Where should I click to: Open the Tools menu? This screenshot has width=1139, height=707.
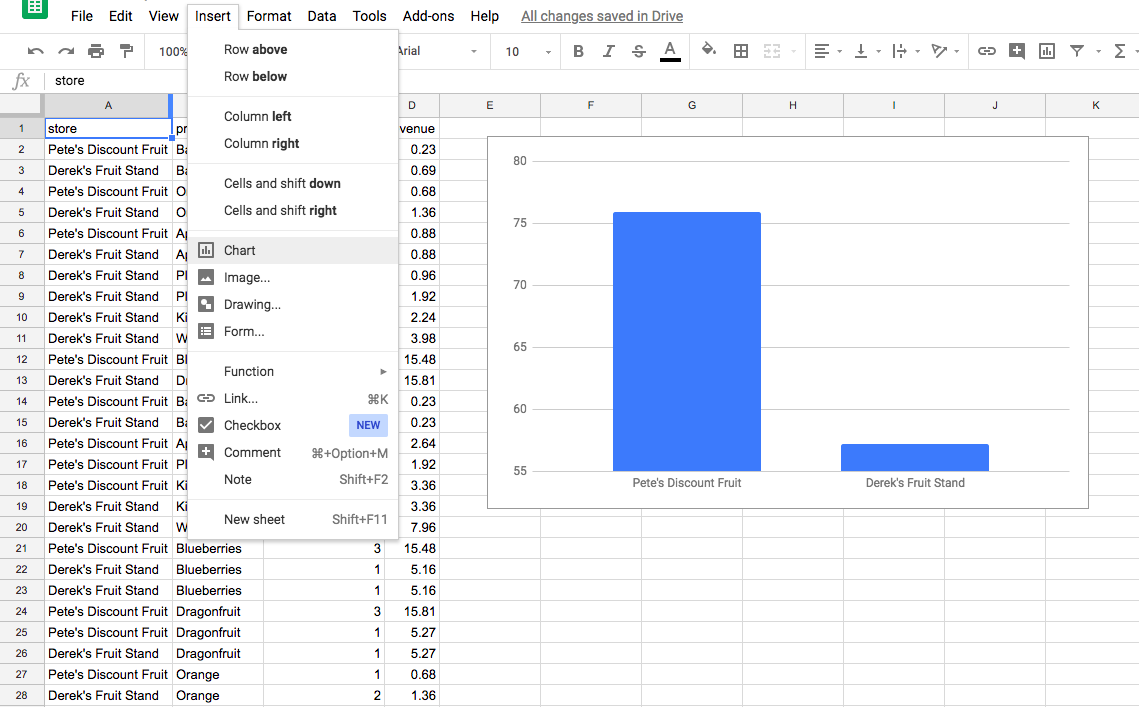(x=370, y=16)
